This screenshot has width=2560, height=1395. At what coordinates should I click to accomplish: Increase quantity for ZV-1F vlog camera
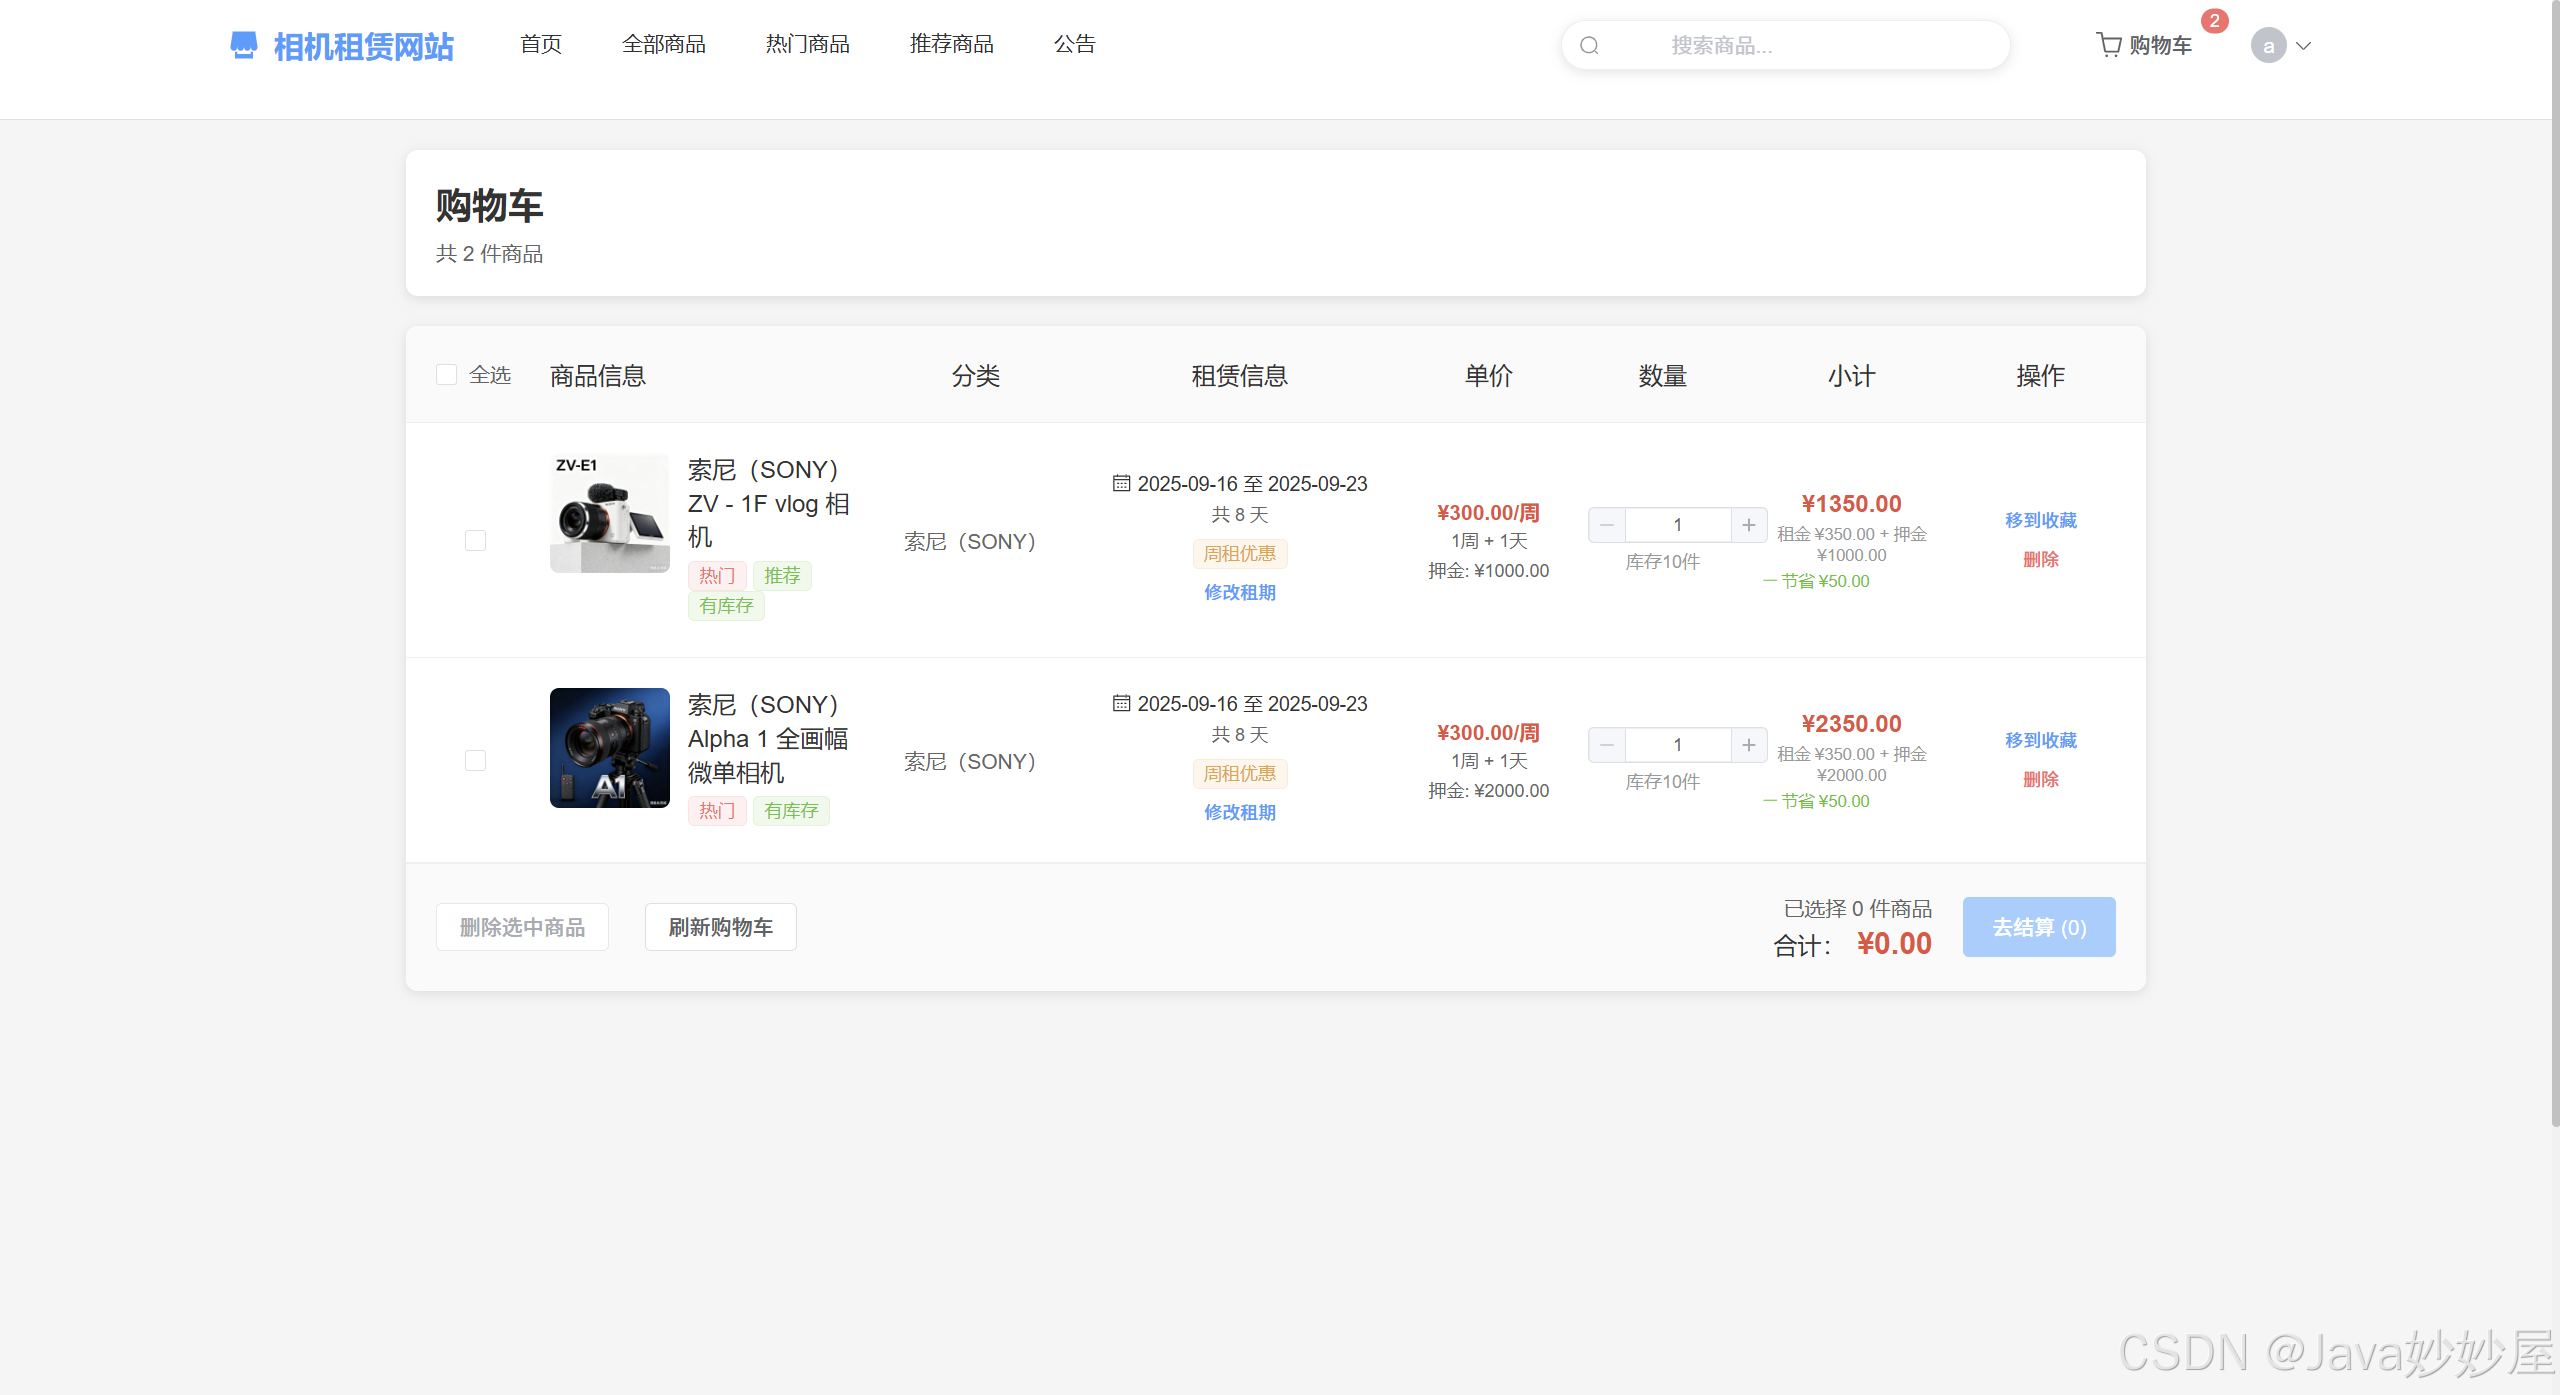pos(1749,525)
